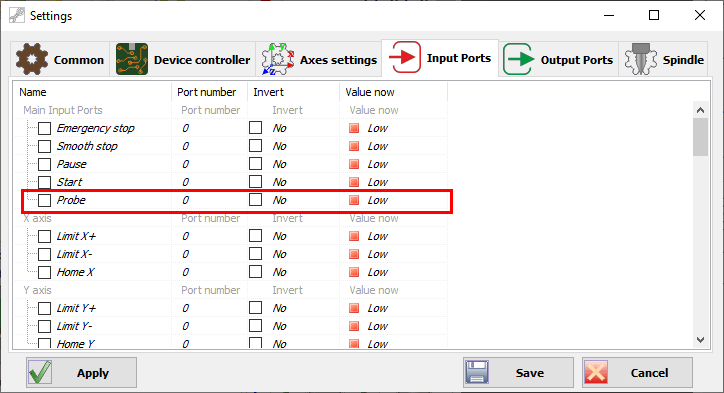Click the Limit X- port number value
This screenshot has width=724, height=393.
tap(185, 254)
